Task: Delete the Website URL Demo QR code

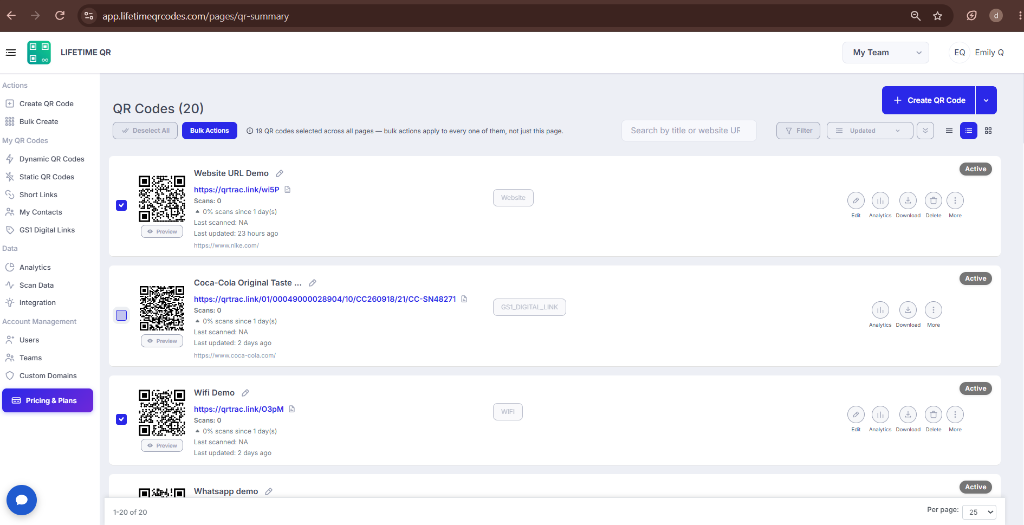Action: pos(934,200)
